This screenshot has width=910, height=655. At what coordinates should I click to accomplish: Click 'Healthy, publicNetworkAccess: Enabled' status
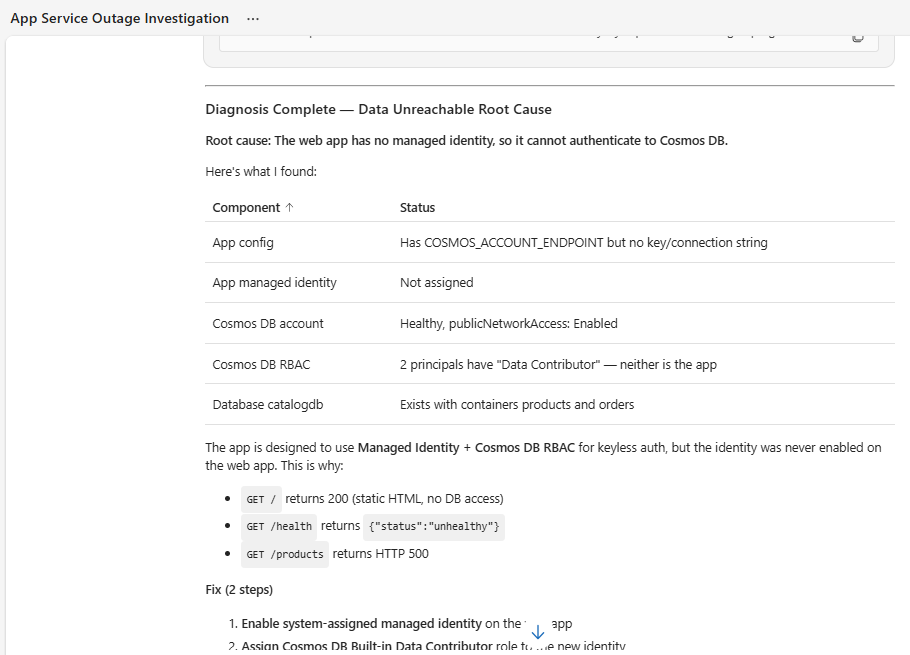[508, 324]
